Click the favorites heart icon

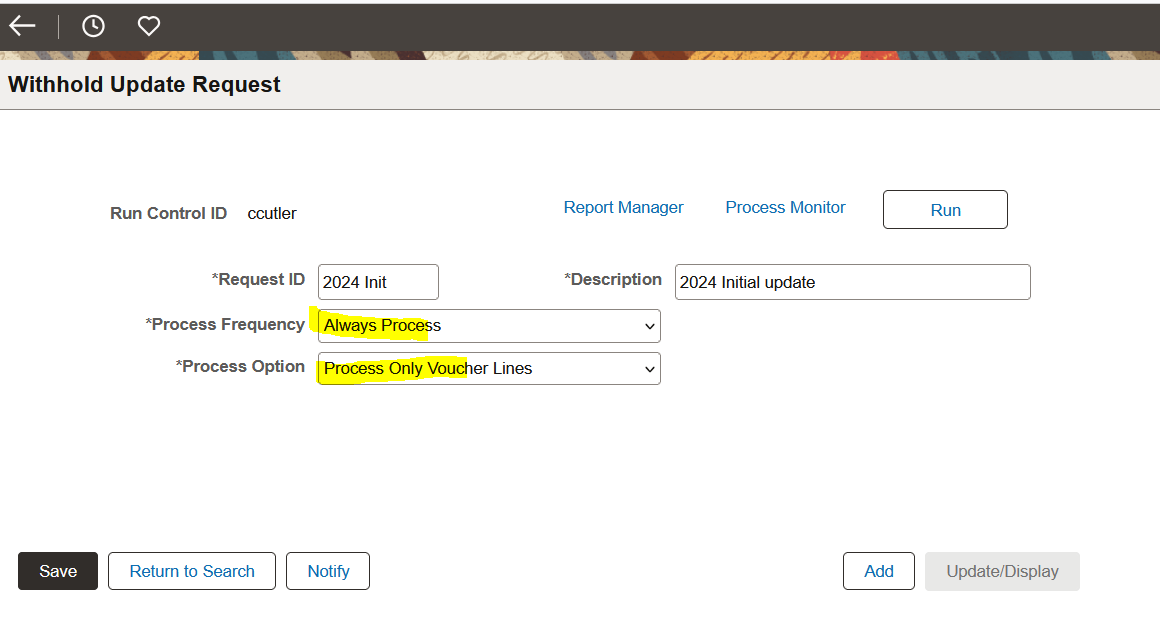point(149,26)
